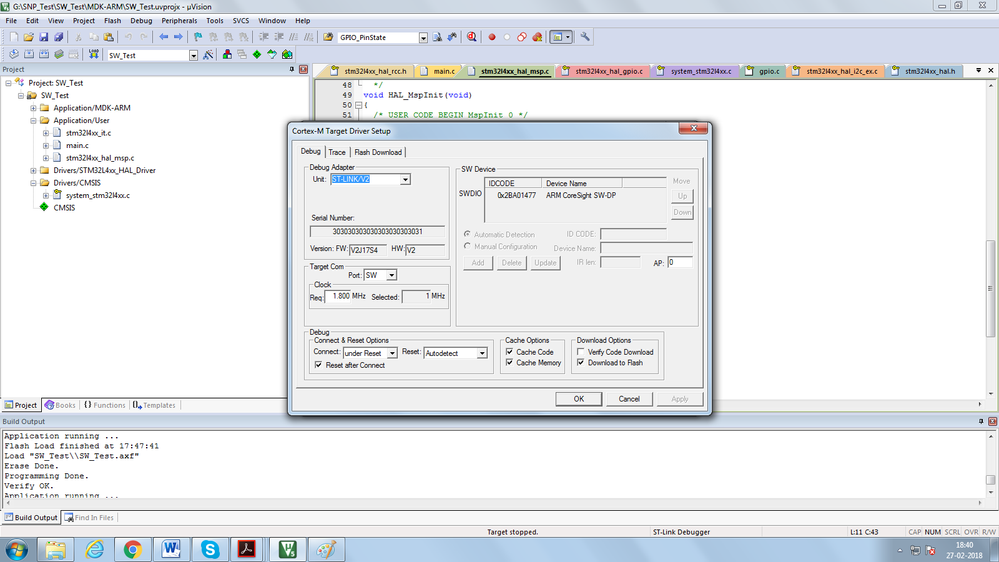The width and height of the screenshot is (999, 562).
Task: Kill all breakpoints using the toolbar icon
Action: (x=537, y=38)
